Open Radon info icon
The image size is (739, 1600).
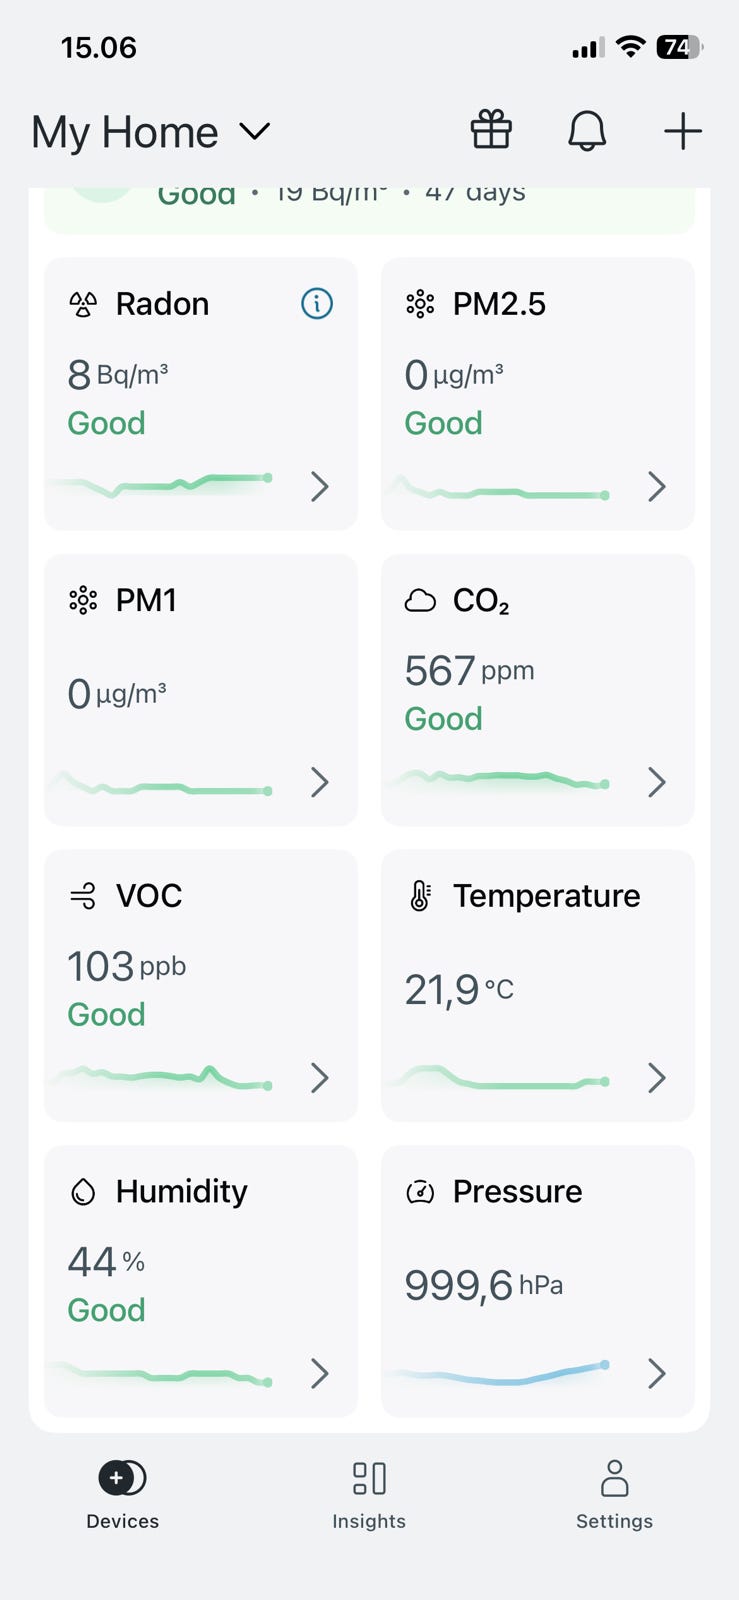pyautogui.click(x=317, y=303)
